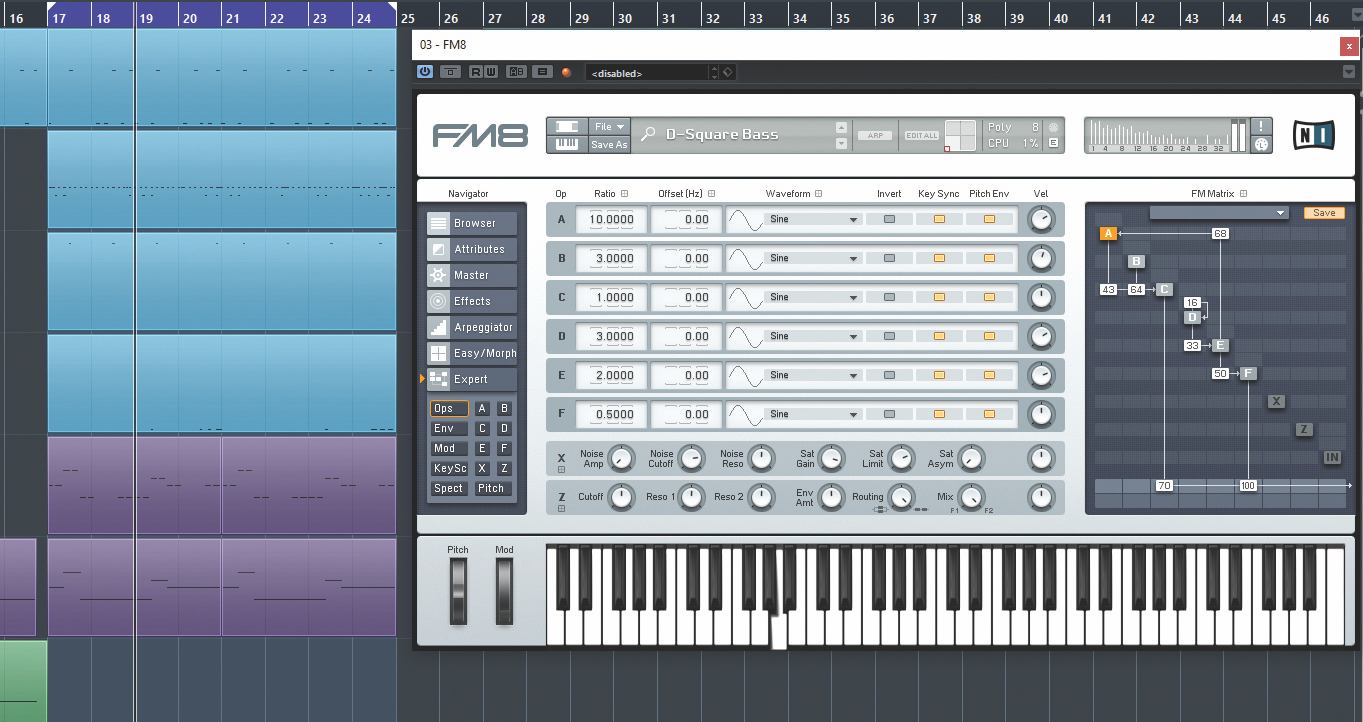The width and height of the screenshot is (1363, 722).
Task: Open the Browser icon in Navigator
Action: coord(438,223)
